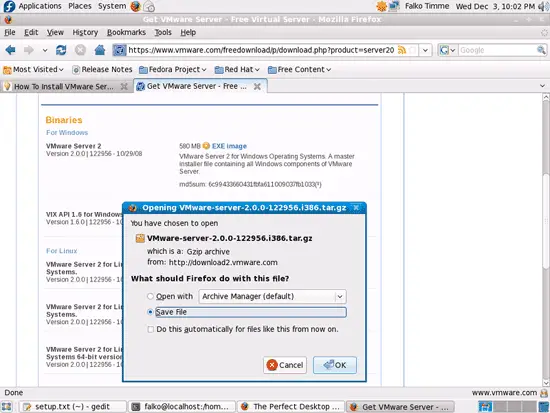Expand the Free Content bookmarks folder
Screen dimensions: 550x413
click(x=300, y=69)
